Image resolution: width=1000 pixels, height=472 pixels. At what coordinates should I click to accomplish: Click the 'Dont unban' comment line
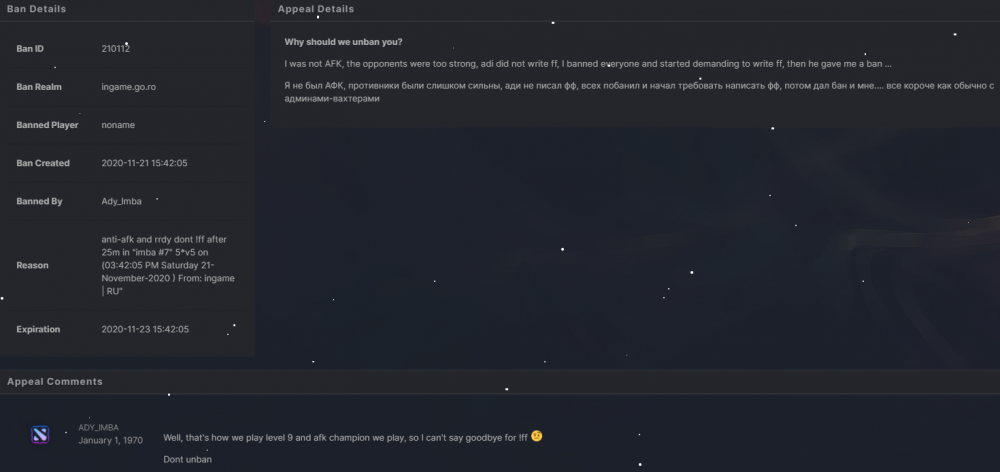[187, 459]
